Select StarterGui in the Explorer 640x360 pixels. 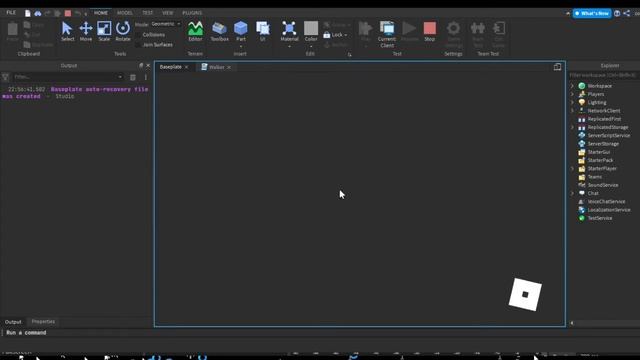click(599, 152)
